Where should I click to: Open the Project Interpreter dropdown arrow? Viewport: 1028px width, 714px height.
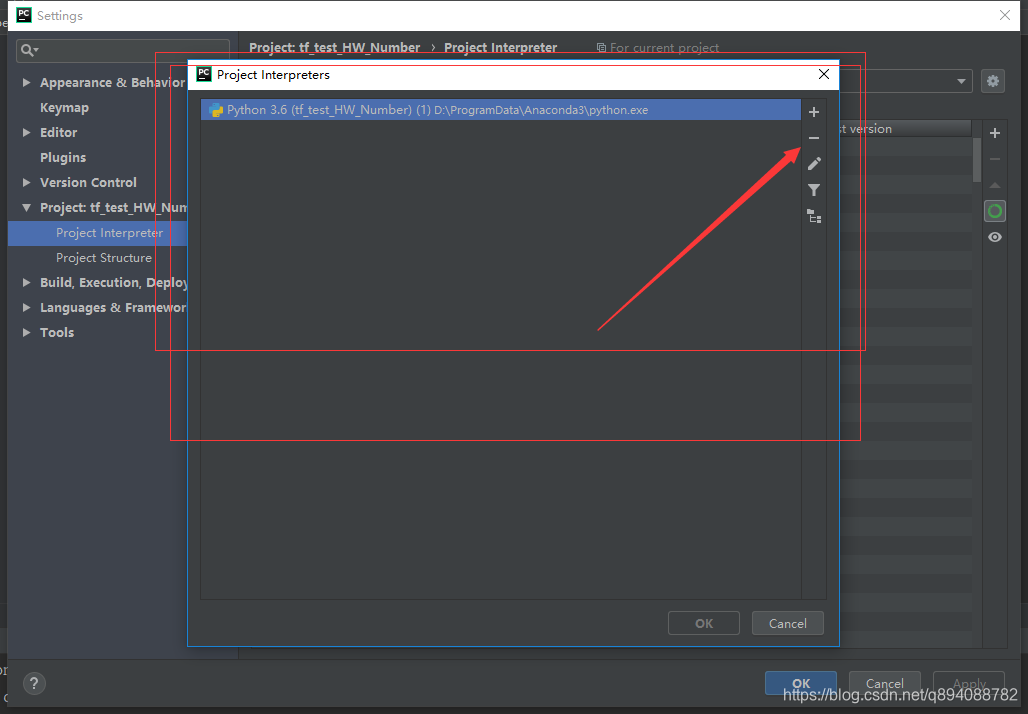960,81
